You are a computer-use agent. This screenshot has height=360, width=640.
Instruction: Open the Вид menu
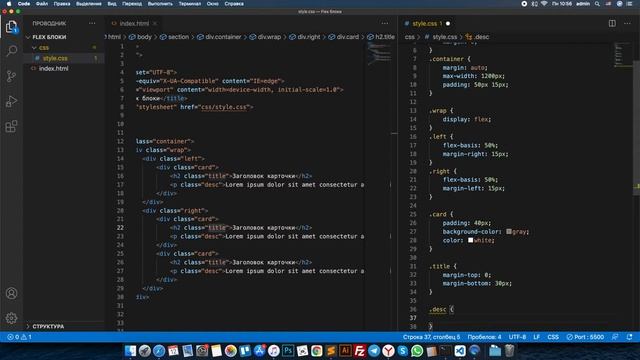coord(112,4)
